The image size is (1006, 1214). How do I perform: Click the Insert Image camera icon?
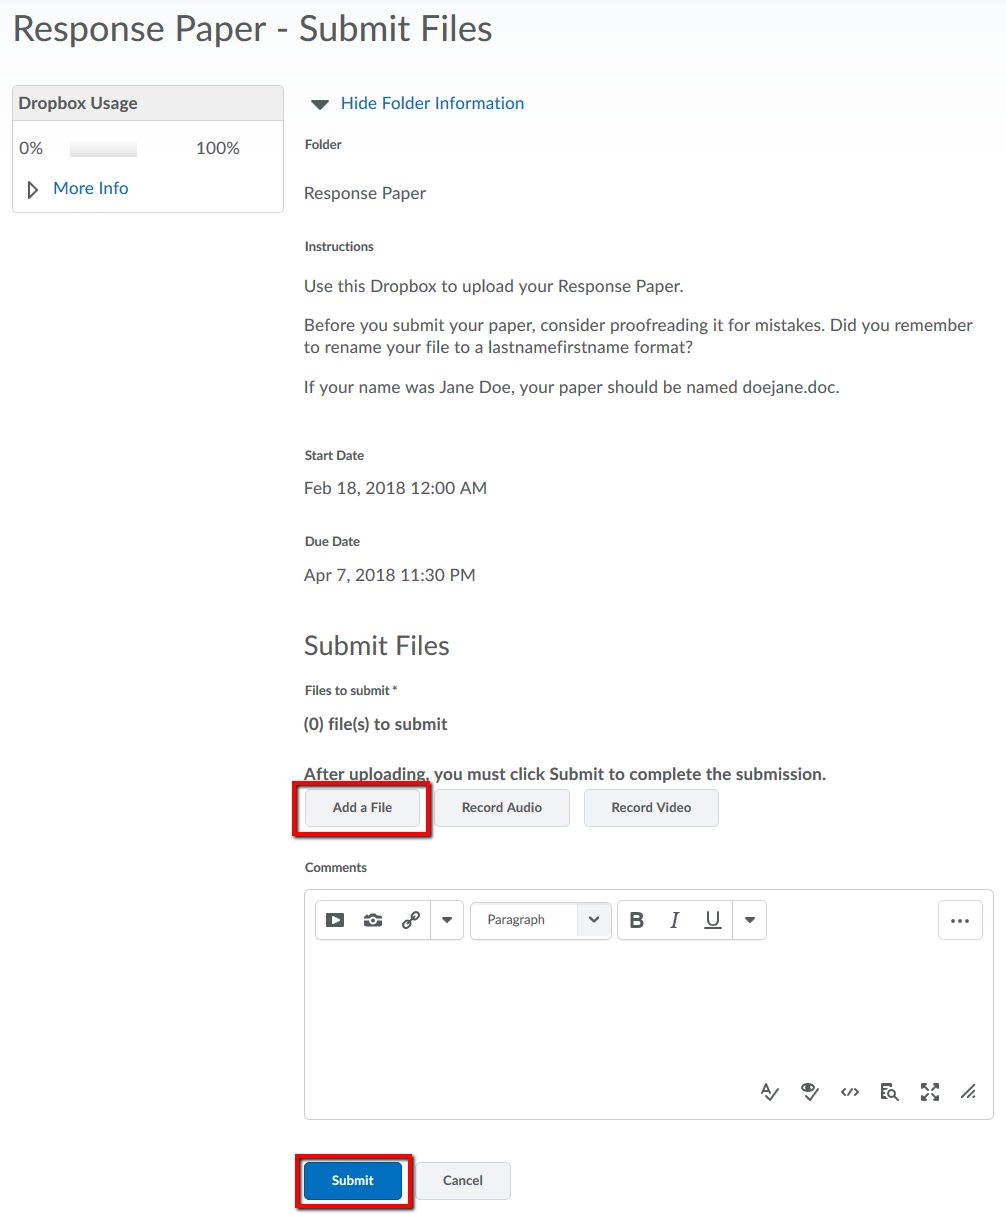[373, 920]
